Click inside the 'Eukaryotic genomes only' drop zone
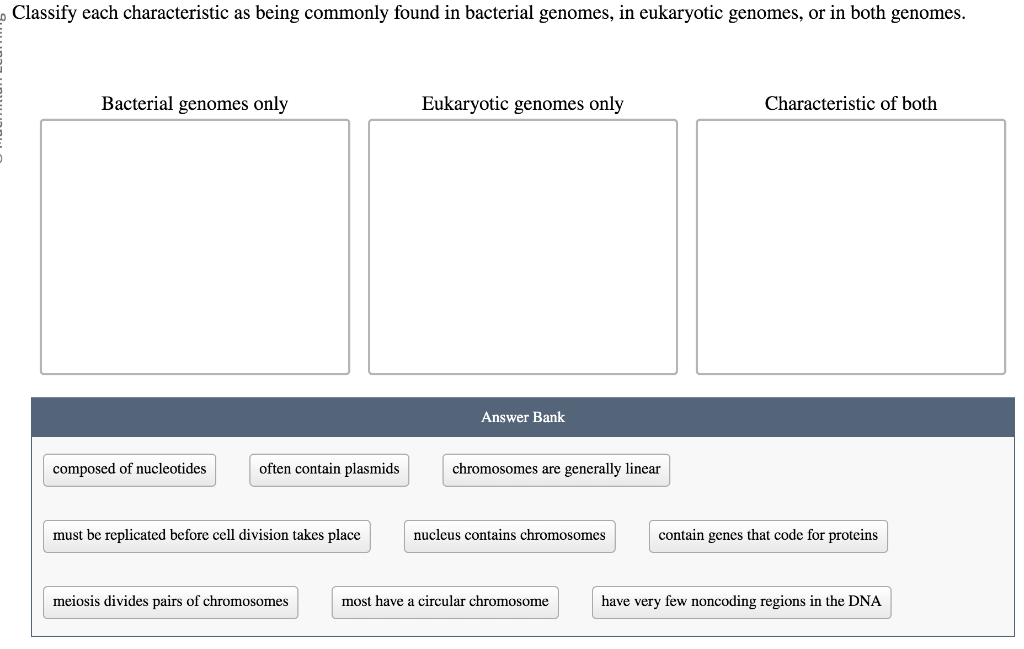Image resolution: width=1024 pixels, height=649 pixels. pyautogui.click(x=522, y=246)
